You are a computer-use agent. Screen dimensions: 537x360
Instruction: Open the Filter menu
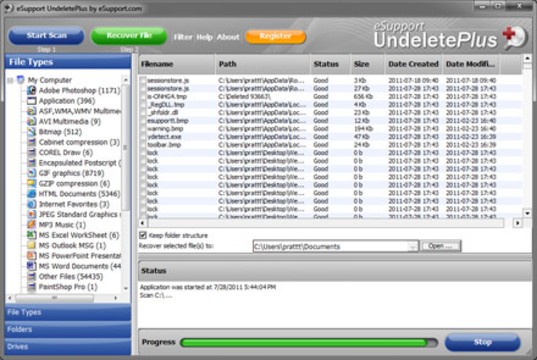tap(183, 37)
